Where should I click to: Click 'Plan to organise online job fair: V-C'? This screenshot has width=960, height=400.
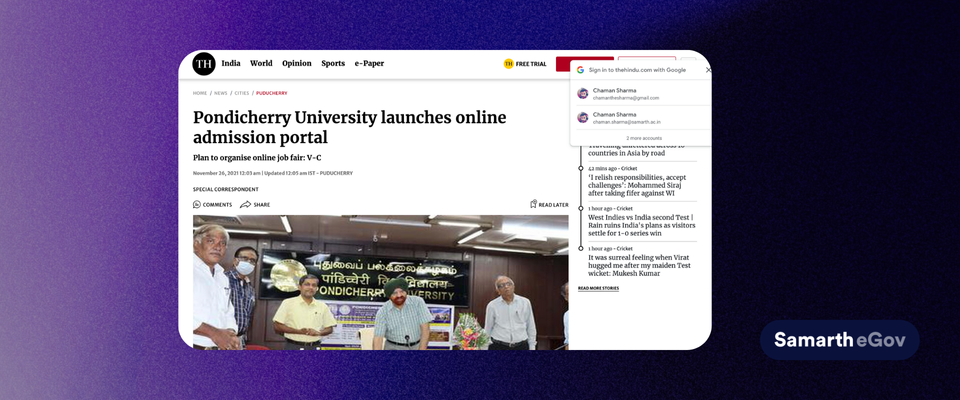point(257,157)
